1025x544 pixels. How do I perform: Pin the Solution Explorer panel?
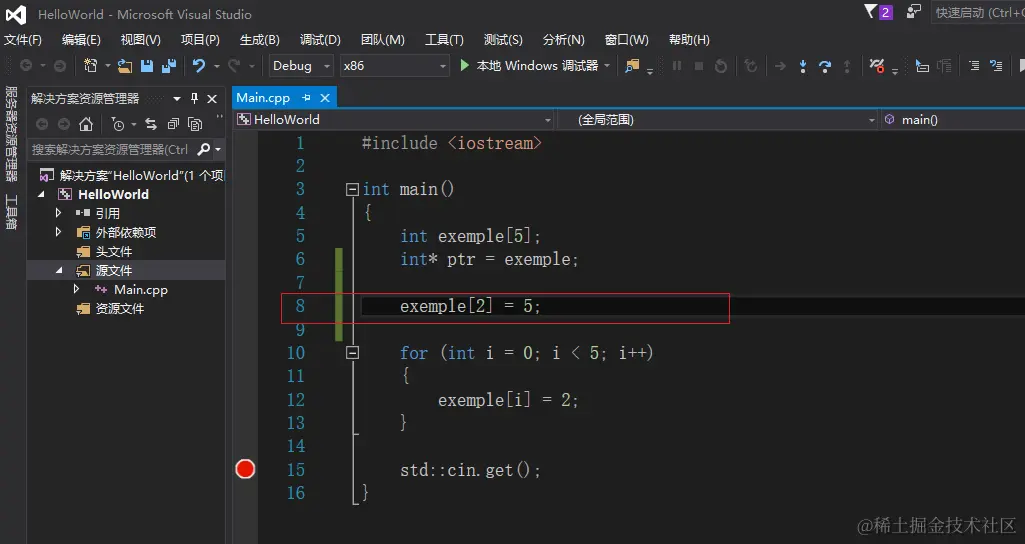(194, 98)
